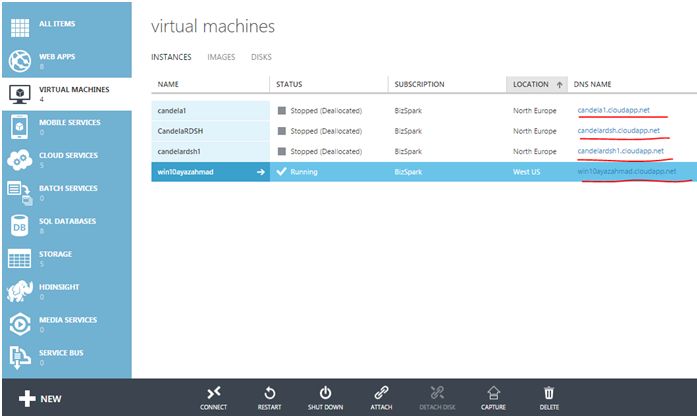Image resolution: width=697 pixels, height=418 pixels.
Task: Select the candelardsh1 VM name
Action: (x=179, y=151)
